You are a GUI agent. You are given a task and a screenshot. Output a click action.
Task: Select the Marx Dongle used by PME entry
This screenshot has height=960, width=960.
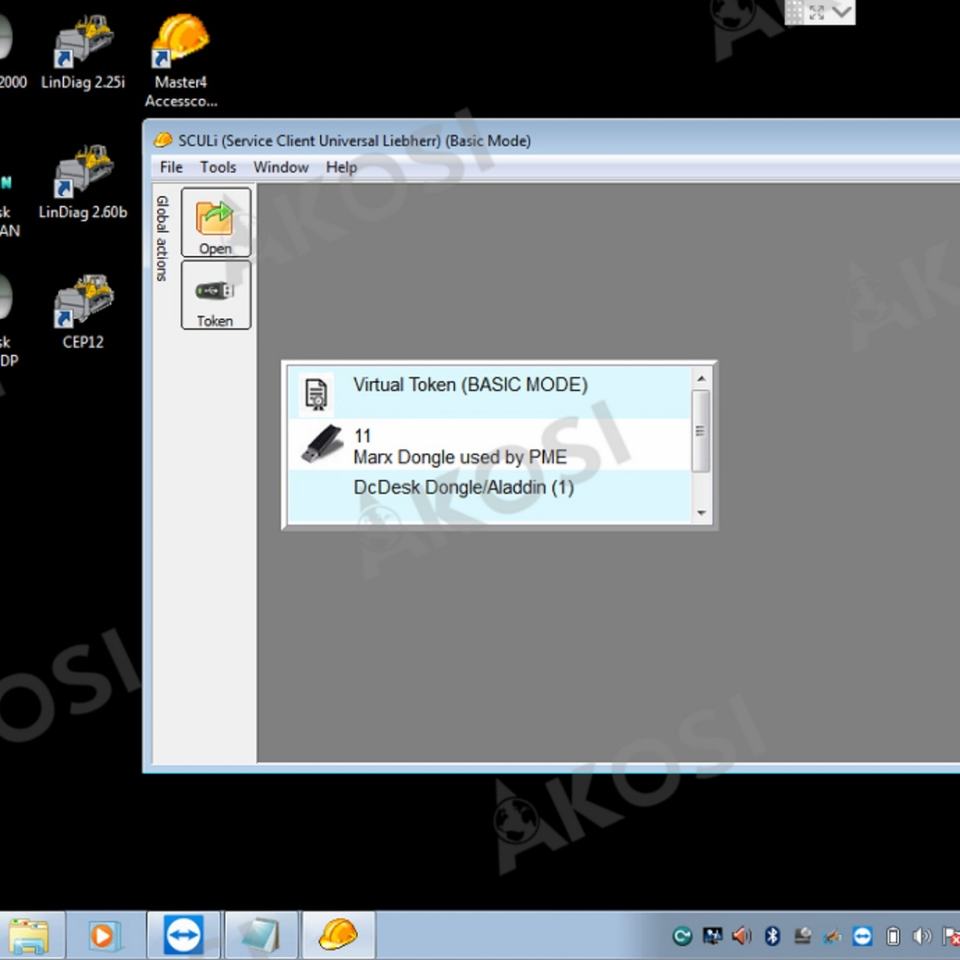click(489, 444)
